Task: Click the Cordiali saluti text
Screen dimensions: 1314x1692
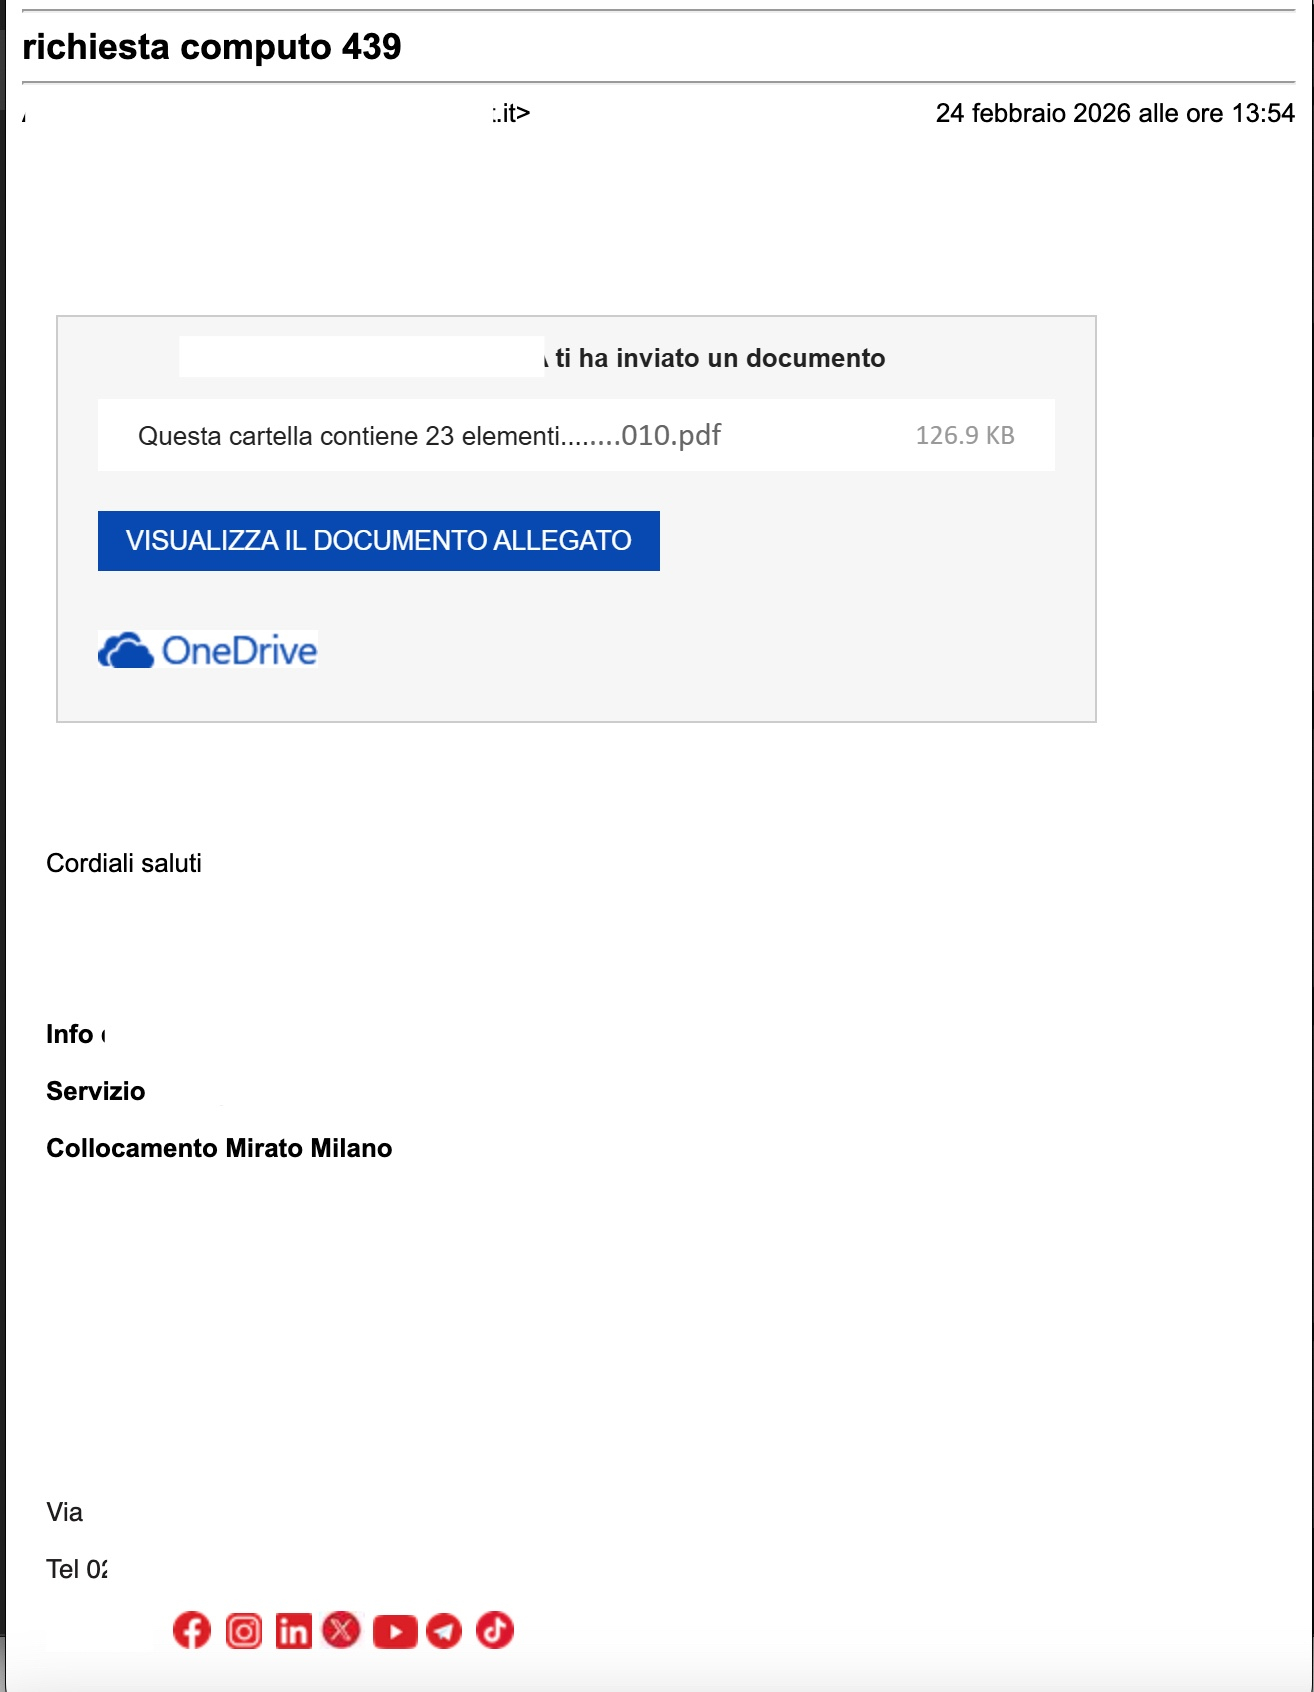Action: [x=124, y=863]
